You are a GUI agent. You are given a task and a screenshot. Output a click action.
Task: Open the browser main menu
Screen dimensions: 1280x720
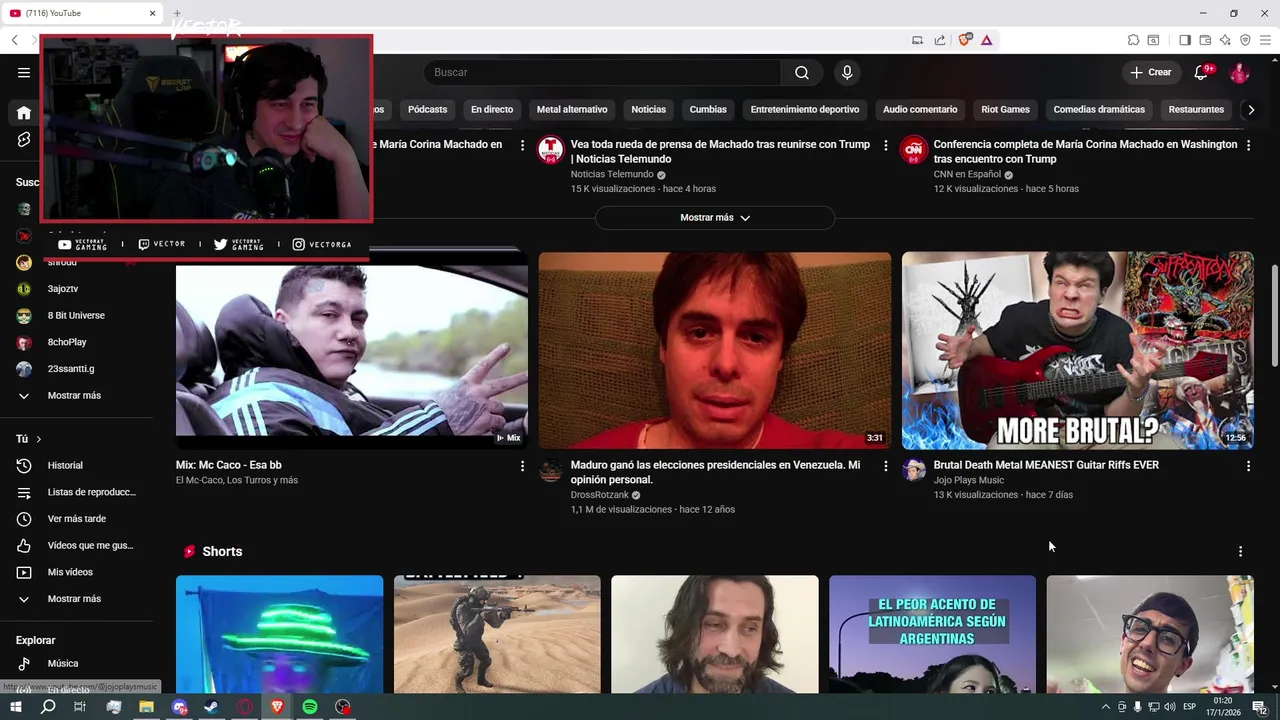coord(1265,40)
